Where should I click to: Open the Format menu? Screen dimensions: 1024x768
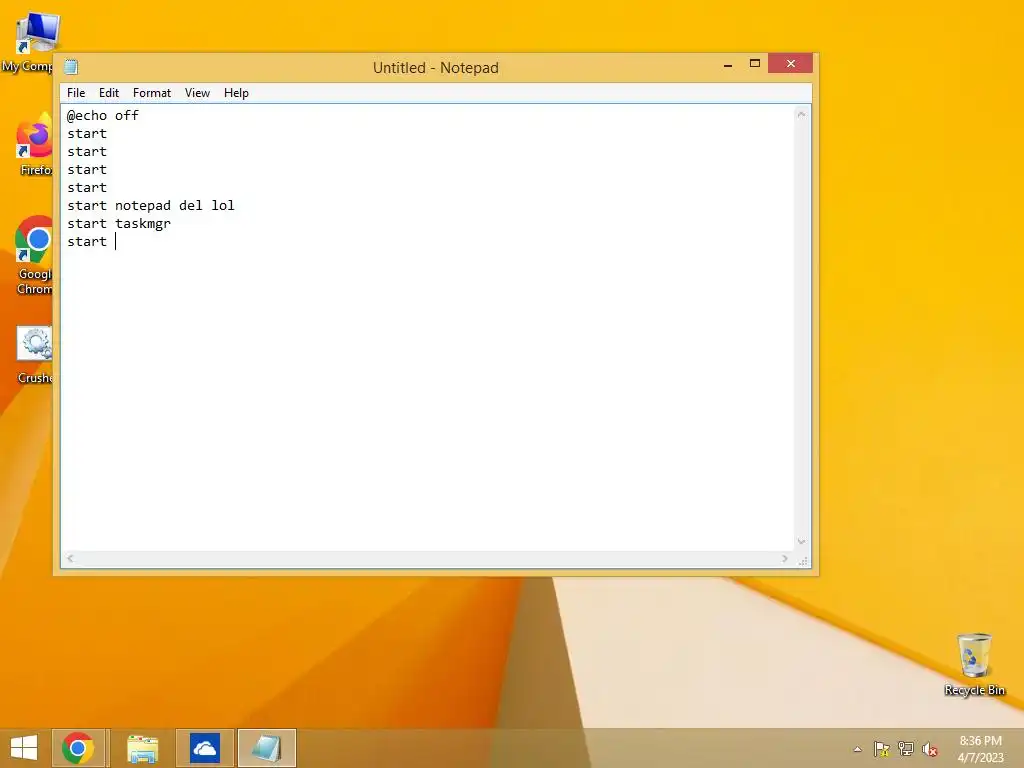(x=152, y=93)
